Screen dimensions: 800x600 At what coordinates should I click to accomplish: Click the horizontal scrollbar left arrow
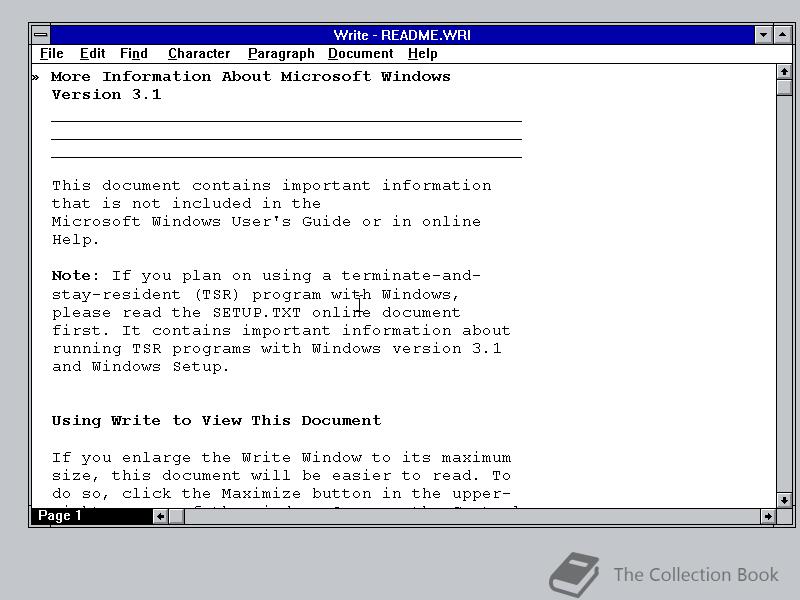coord(160,516)
